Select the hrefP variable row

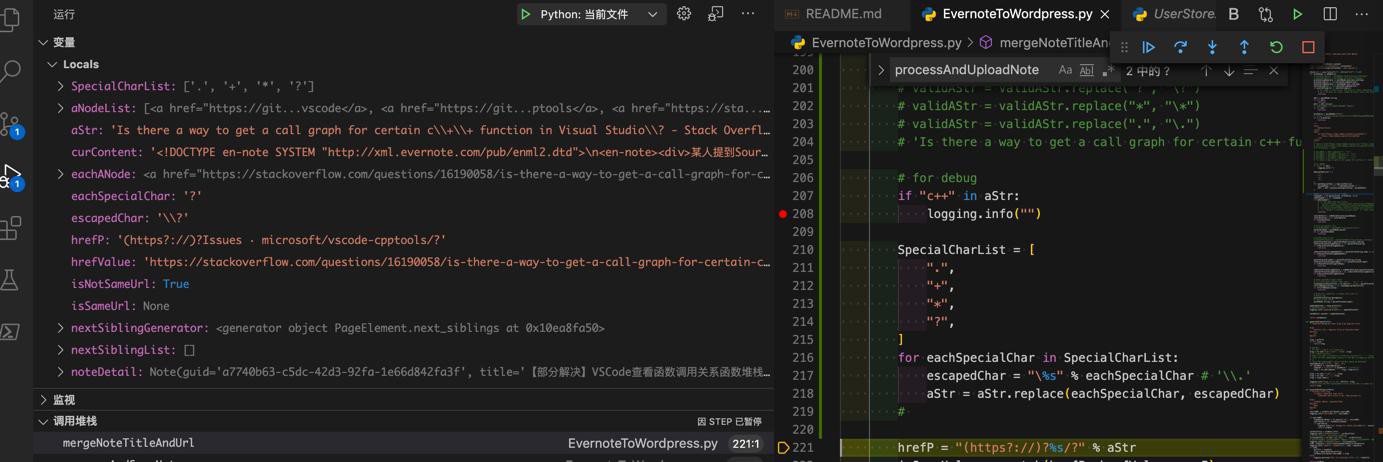(x=404, y=240)
